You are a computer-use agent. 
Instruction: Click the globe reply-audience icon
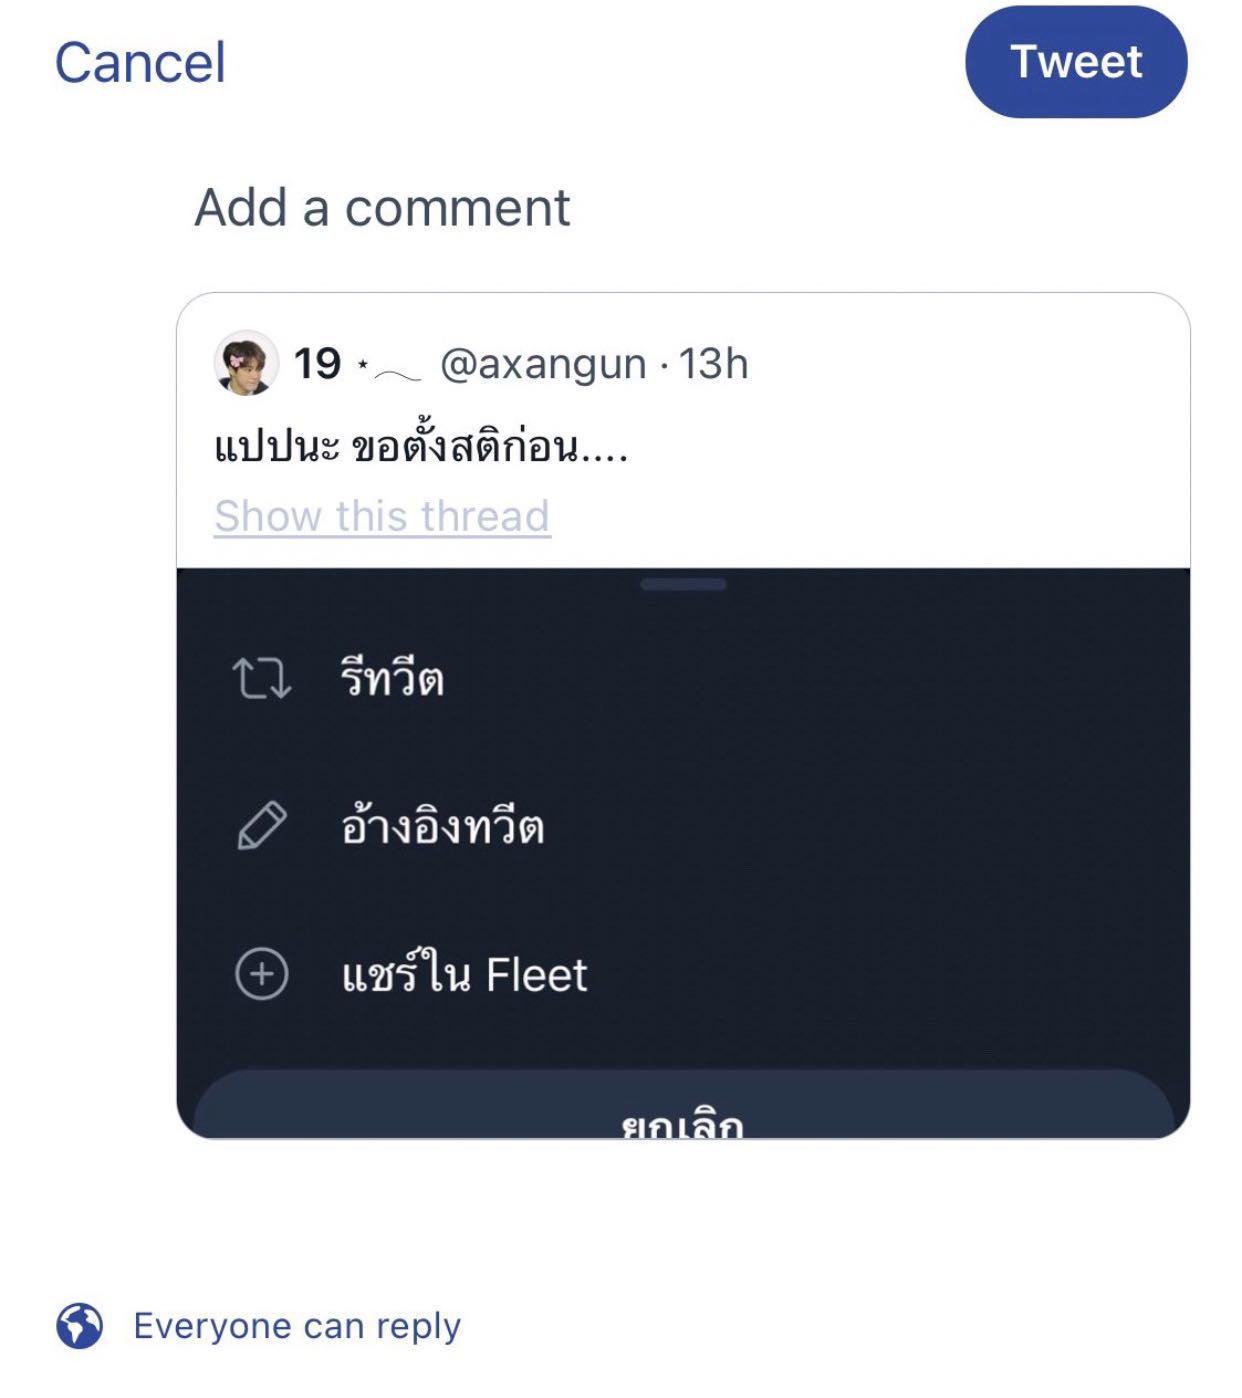[x=79, y=1326]
